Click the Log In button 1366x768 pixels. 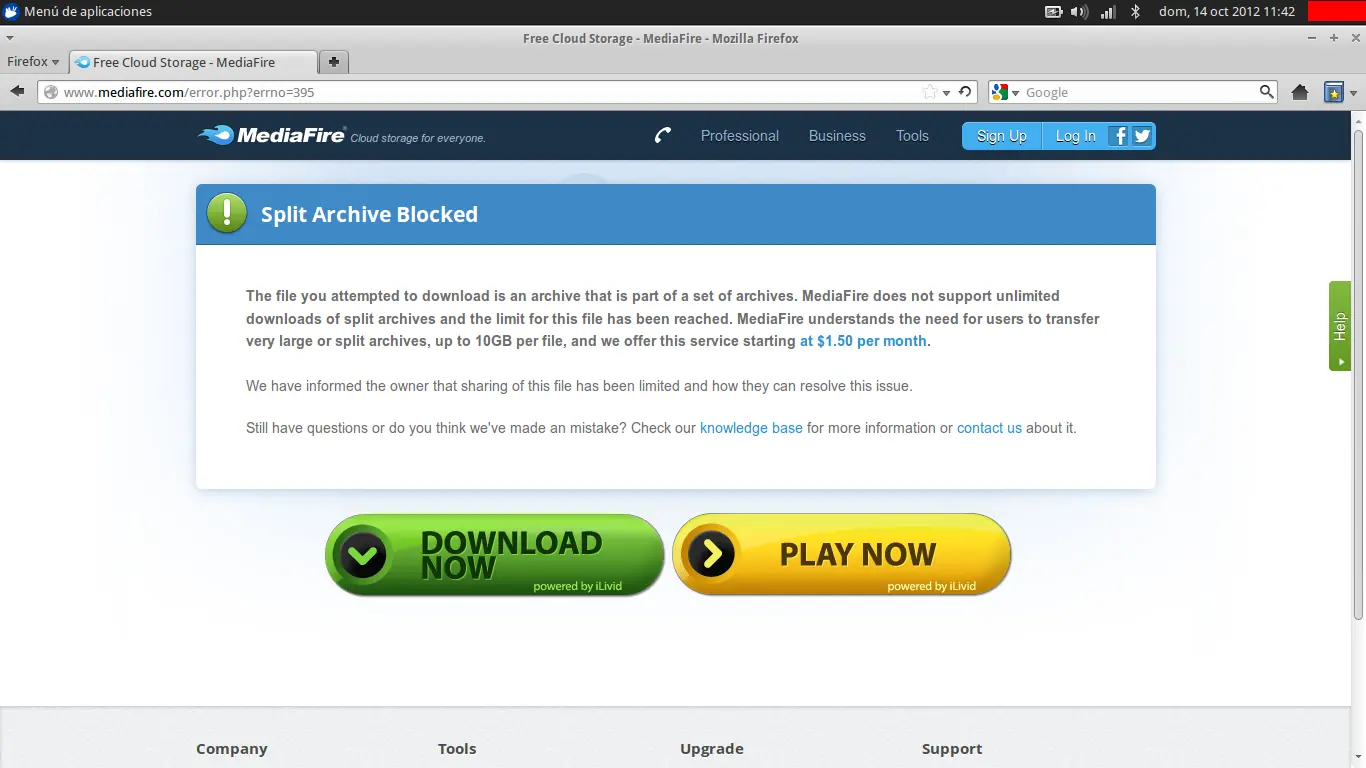pyautogui.click(x=1076, y=136)
